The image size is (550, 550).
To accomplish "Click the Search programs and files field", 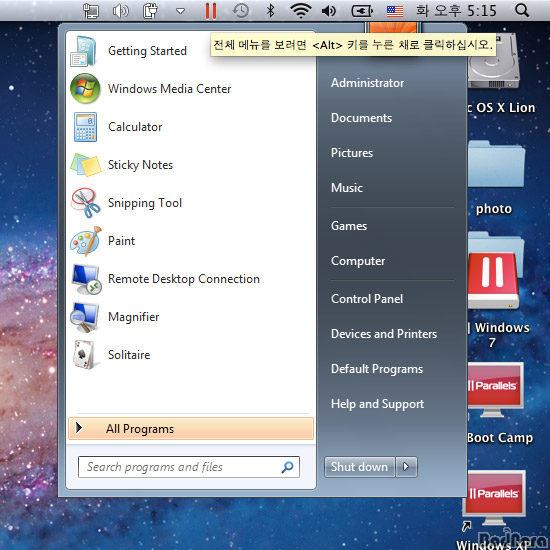I will click(189, 467).
